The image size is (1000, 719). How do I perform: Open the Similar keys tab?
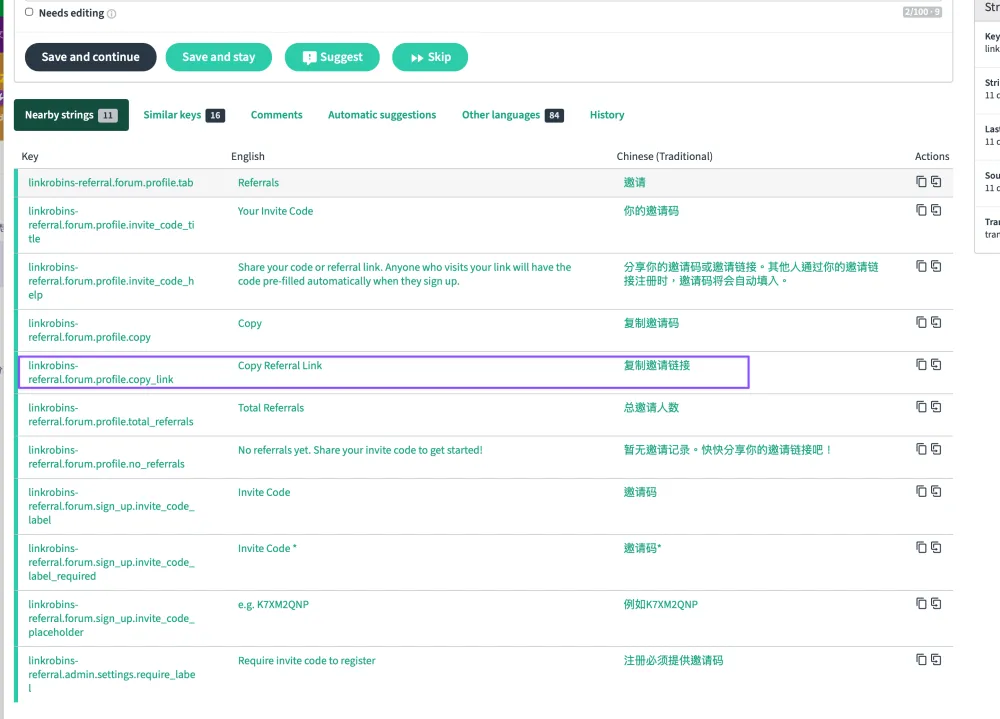(x=184, y=115)
